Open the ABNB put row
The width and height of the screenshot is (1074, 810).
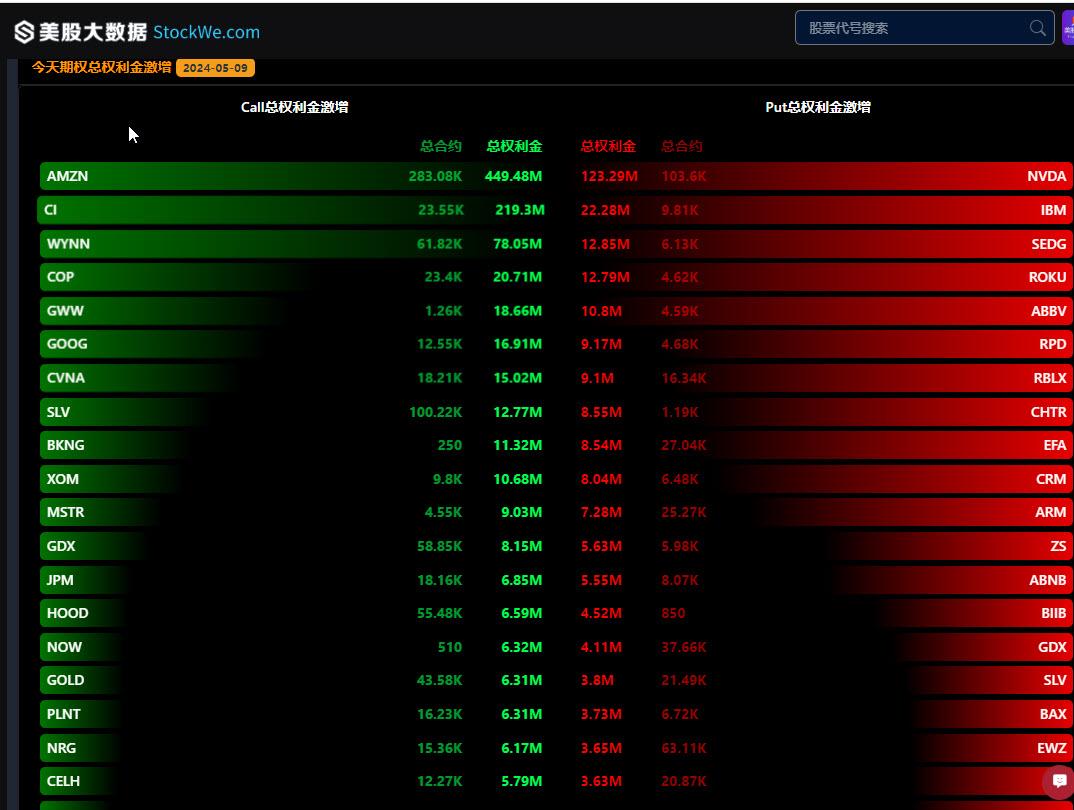(x=824, y=580)
